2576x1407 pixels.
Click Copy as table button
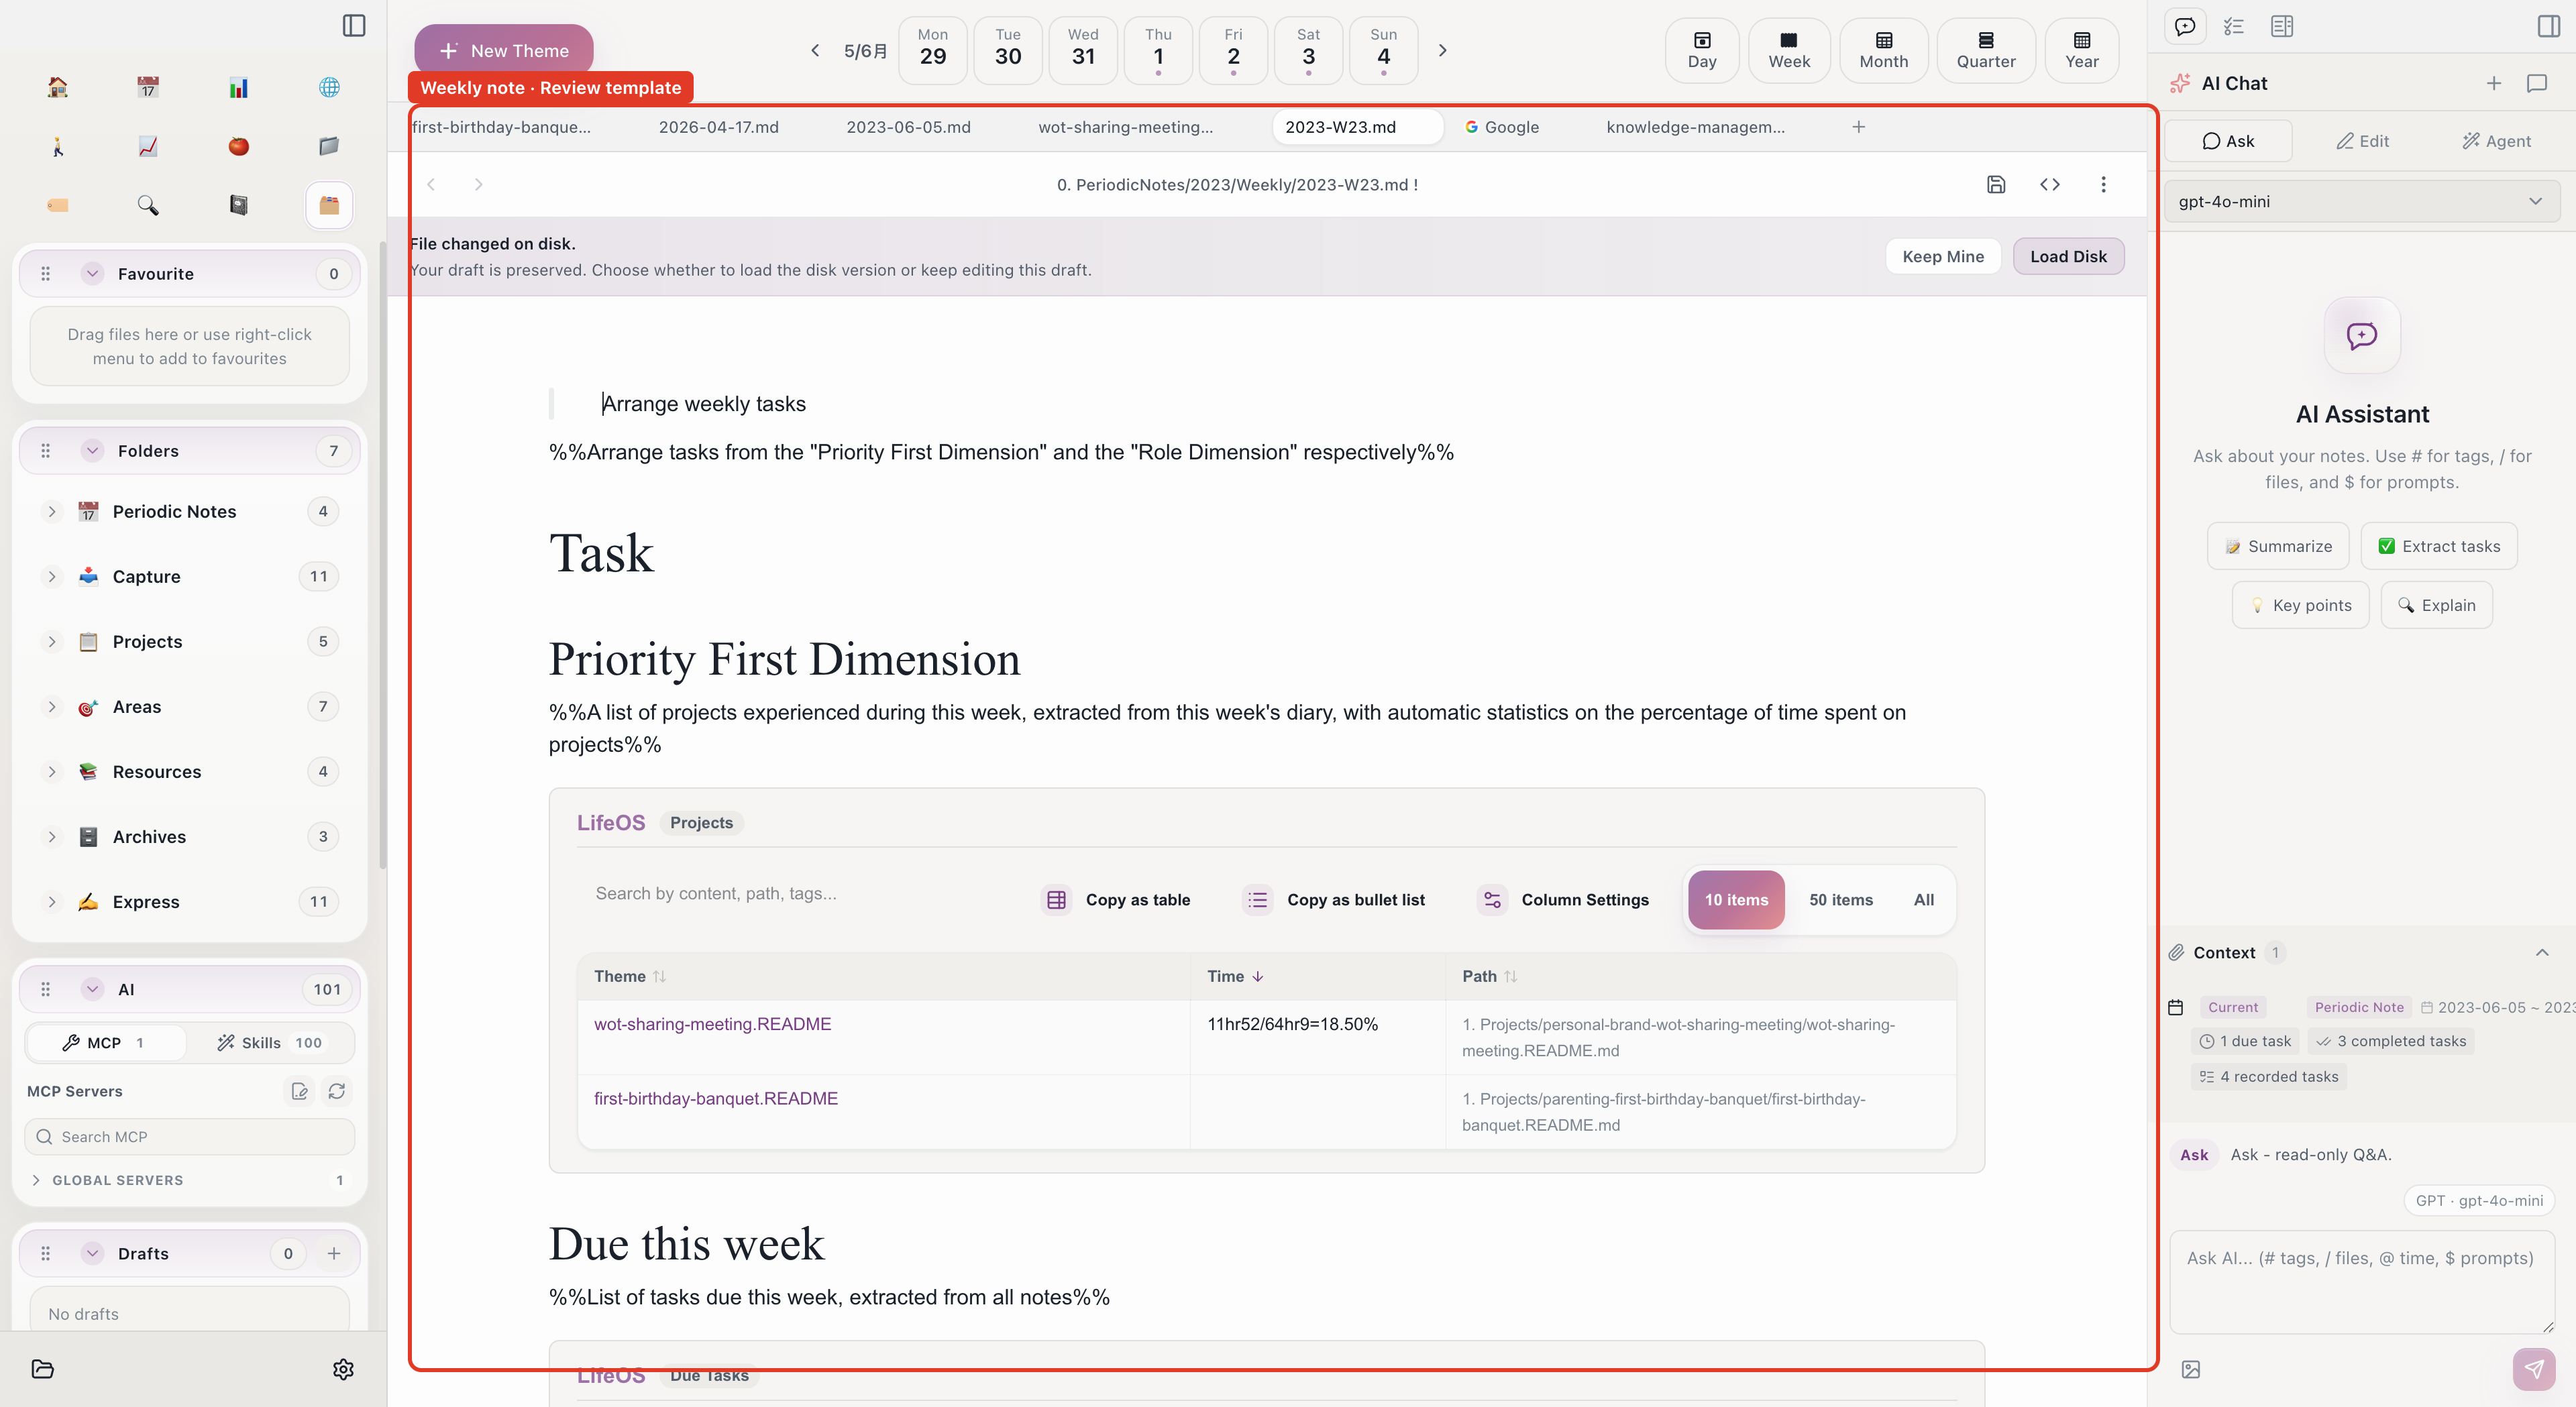tap(1116, 899)
